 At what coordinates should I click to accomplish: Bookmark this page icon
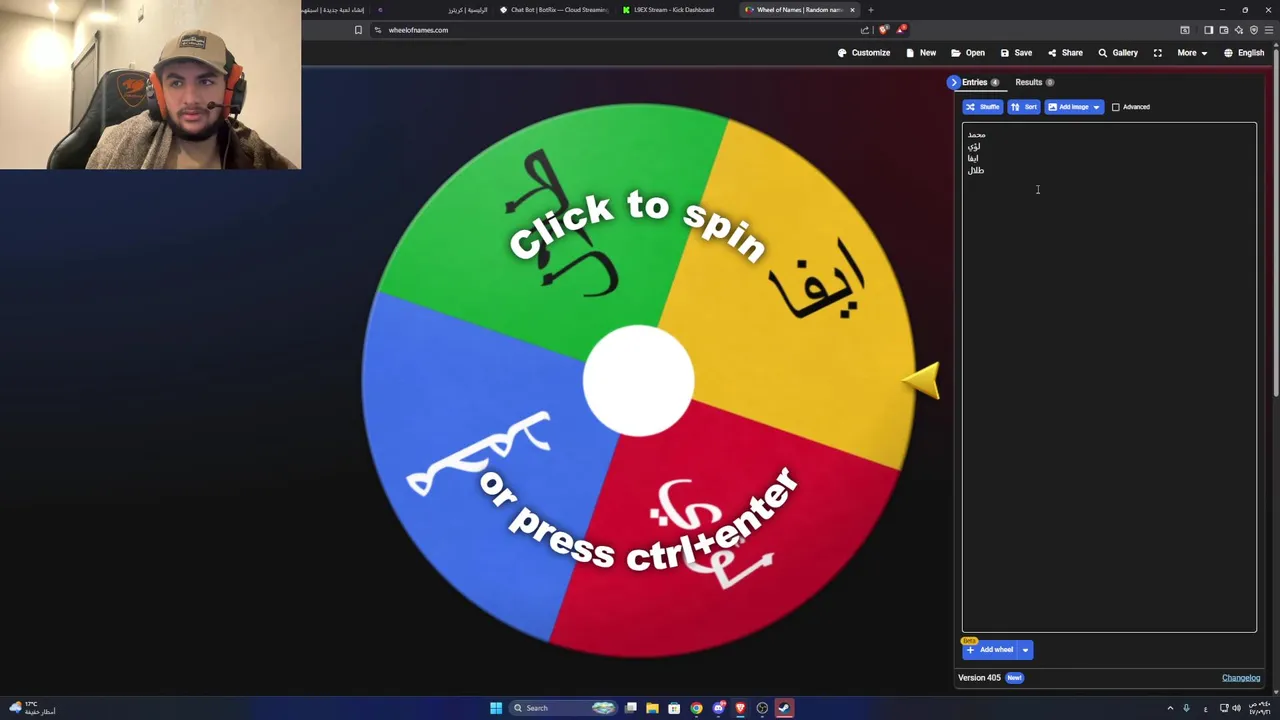[358, 30]
